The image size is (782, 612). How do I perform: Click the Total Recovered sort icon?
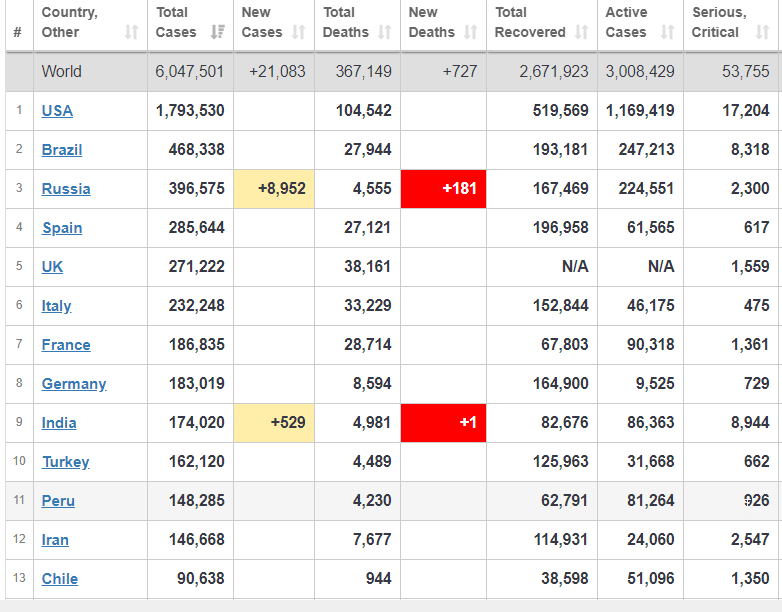pos(582,33)
